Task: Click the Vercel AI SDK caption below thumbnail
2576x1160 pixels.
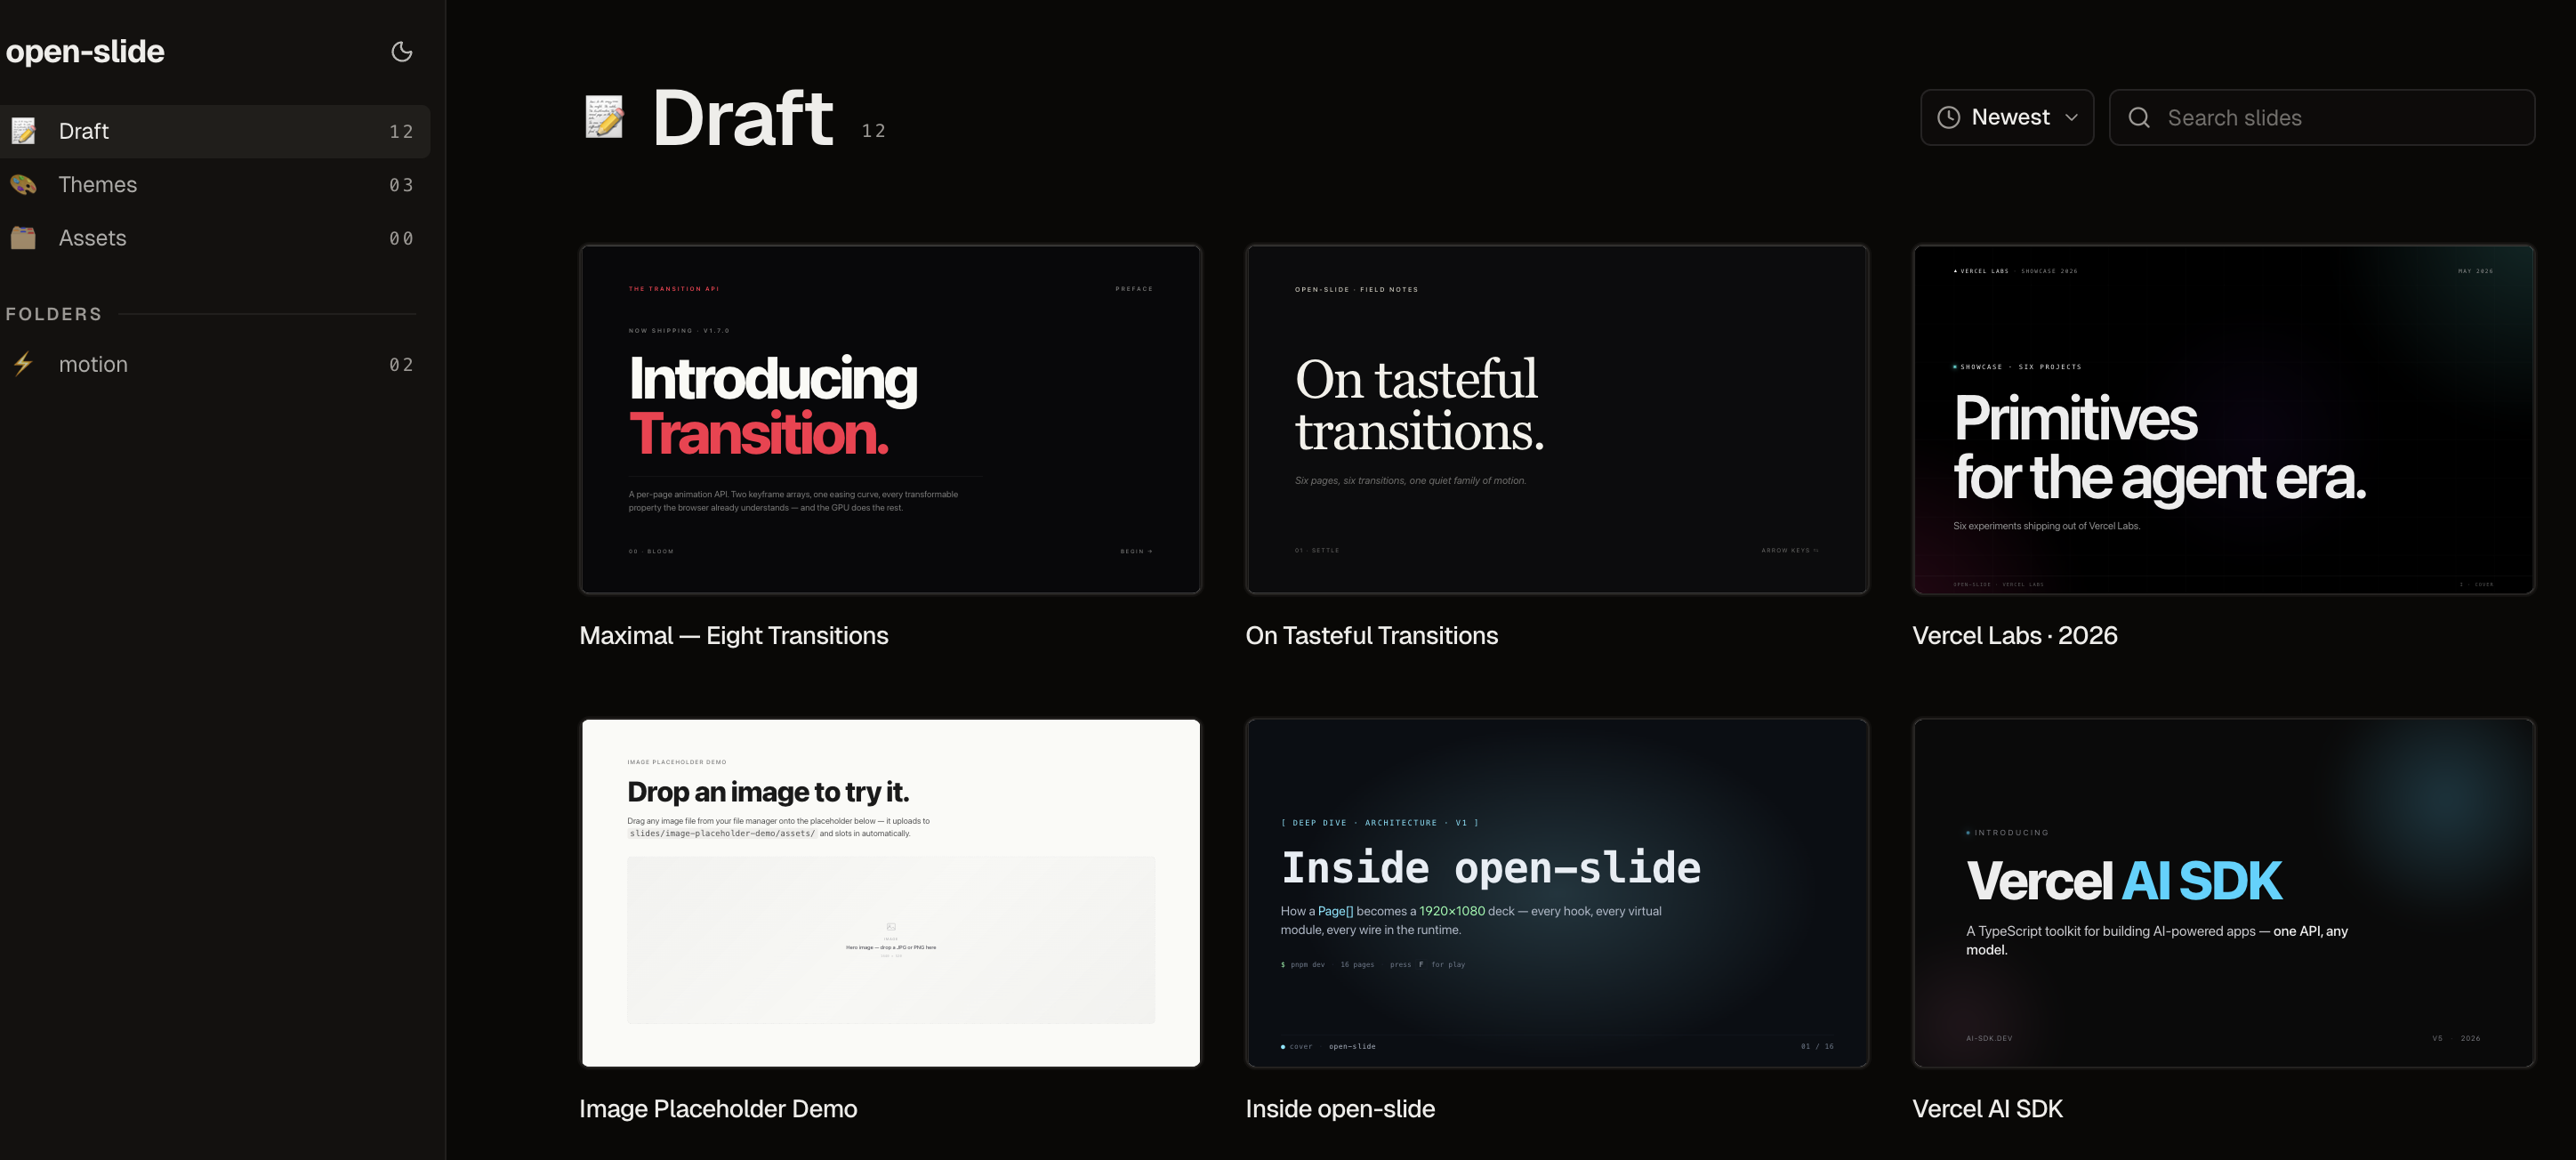Action: coord(1987,1108)
